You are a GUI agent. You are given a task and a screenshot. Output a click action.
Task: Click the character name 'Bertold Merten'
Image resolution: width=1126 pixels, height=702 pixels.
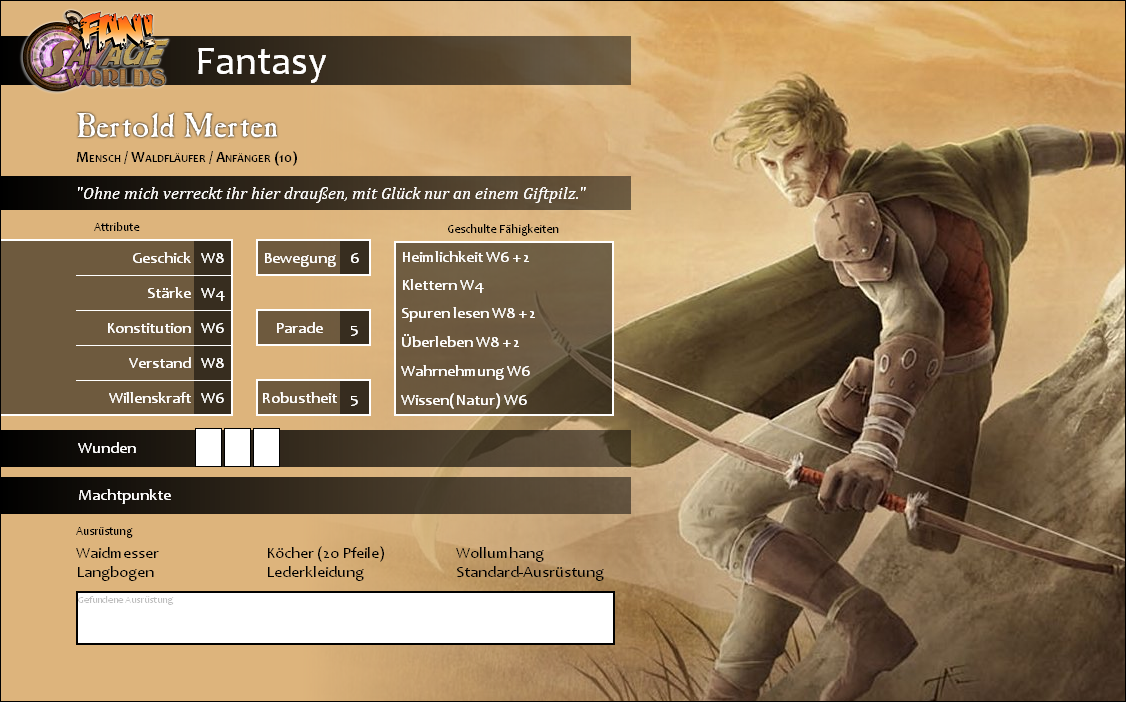[x=177, y=126]
